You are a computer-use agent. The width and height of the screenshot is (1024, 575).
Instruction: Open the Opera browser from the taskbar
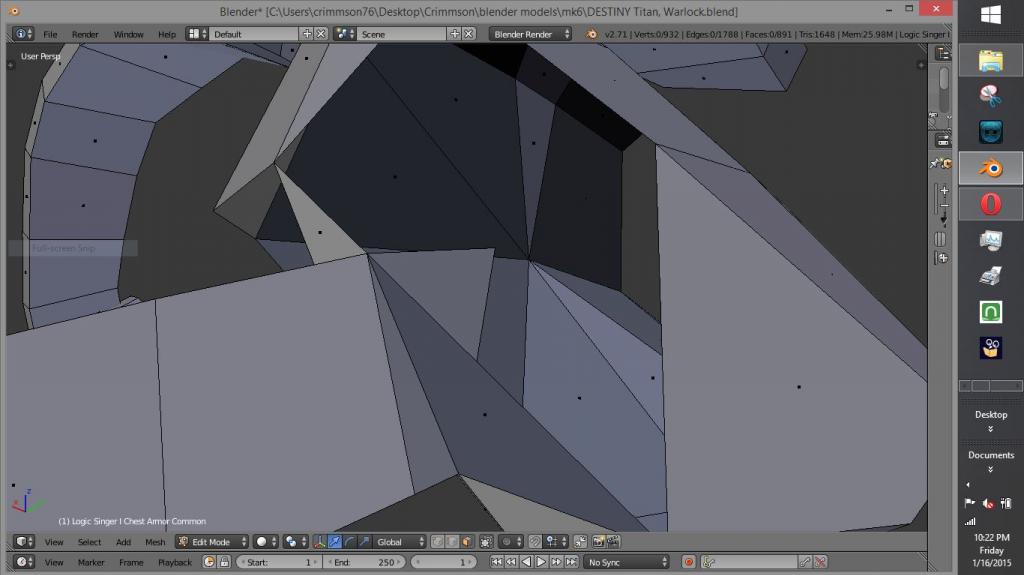pos(991,204)
